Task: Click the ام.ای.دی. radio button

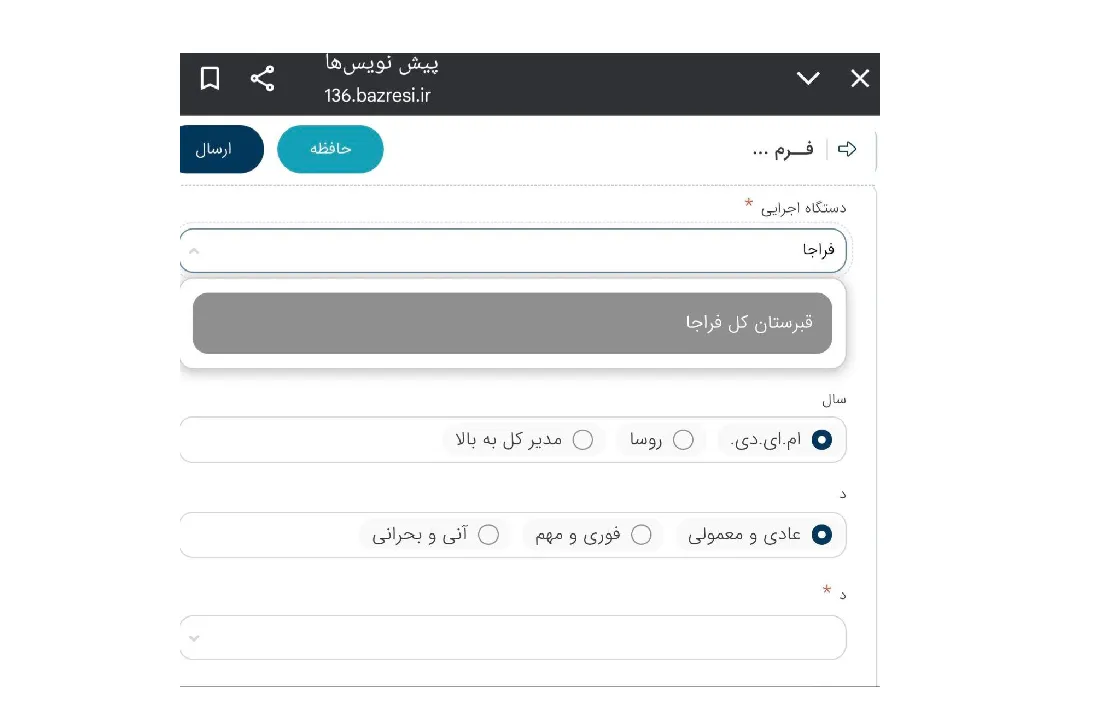Action: pos(822,439)
